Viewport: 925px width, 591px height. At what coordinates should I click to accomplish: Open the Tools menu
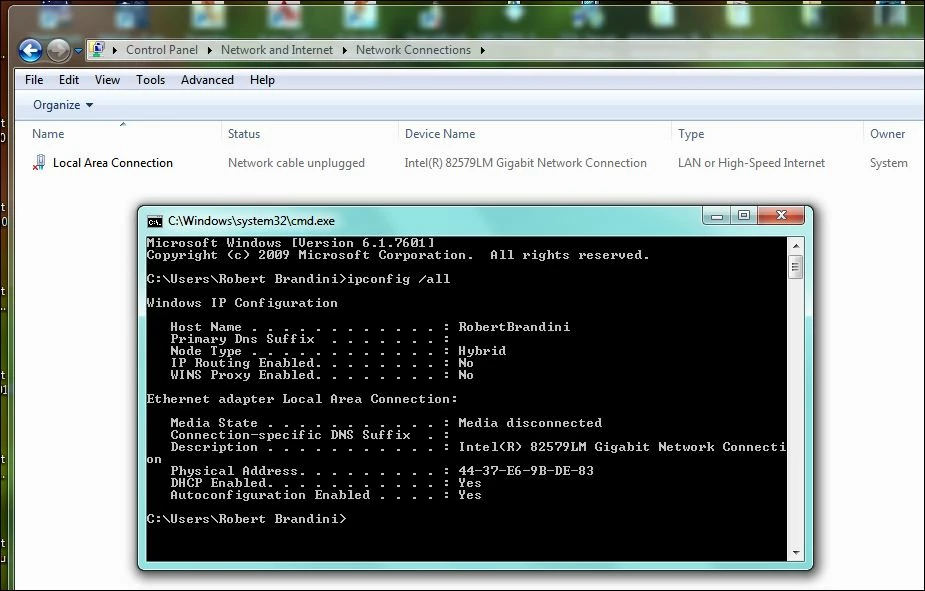click(150, 80)
